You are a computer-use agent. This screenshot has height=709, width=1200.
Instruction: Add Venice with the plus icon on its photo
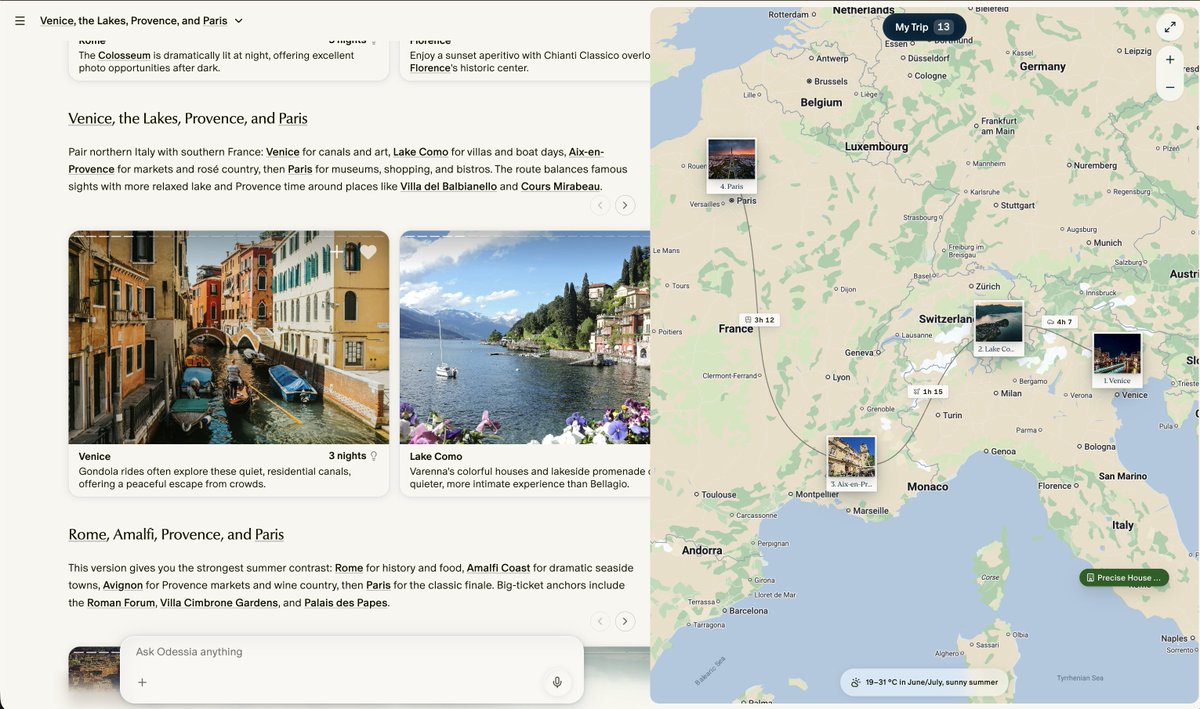tap(338, 252)
